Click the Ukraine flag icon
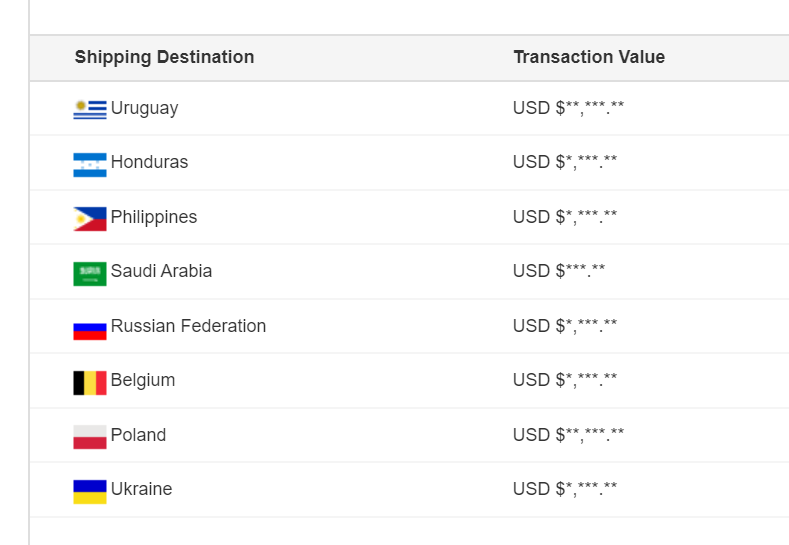The width and height of the screenshot is (789, 545). coord(90,492)
